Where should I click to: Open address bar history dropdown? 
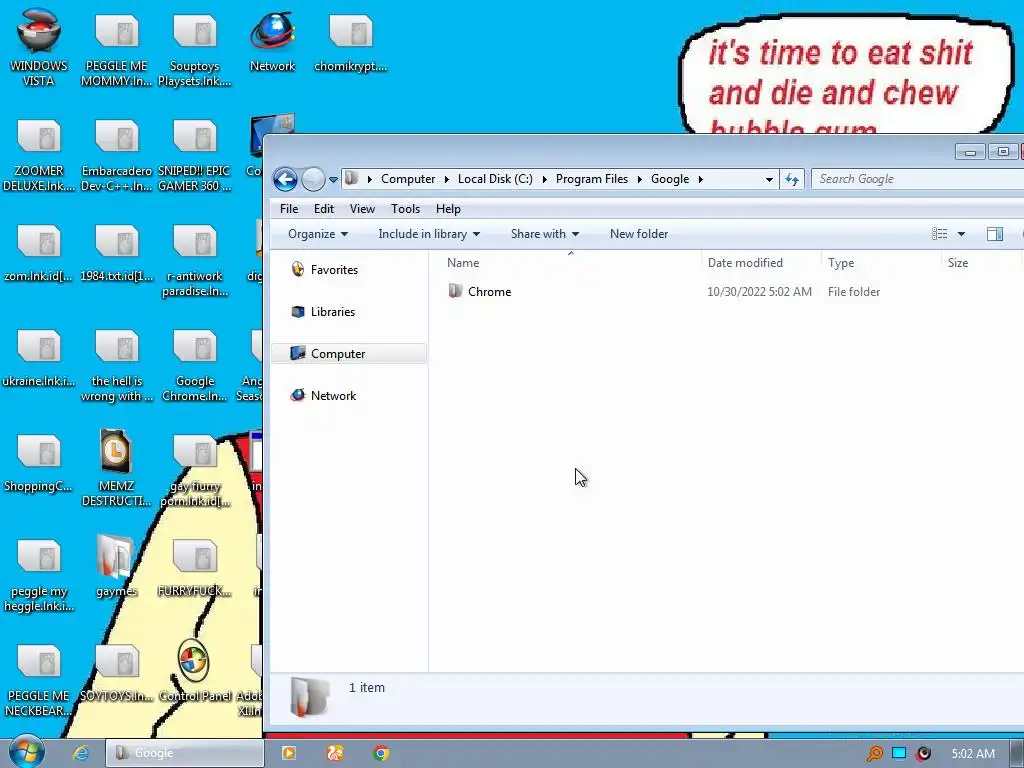coord(769,180)
